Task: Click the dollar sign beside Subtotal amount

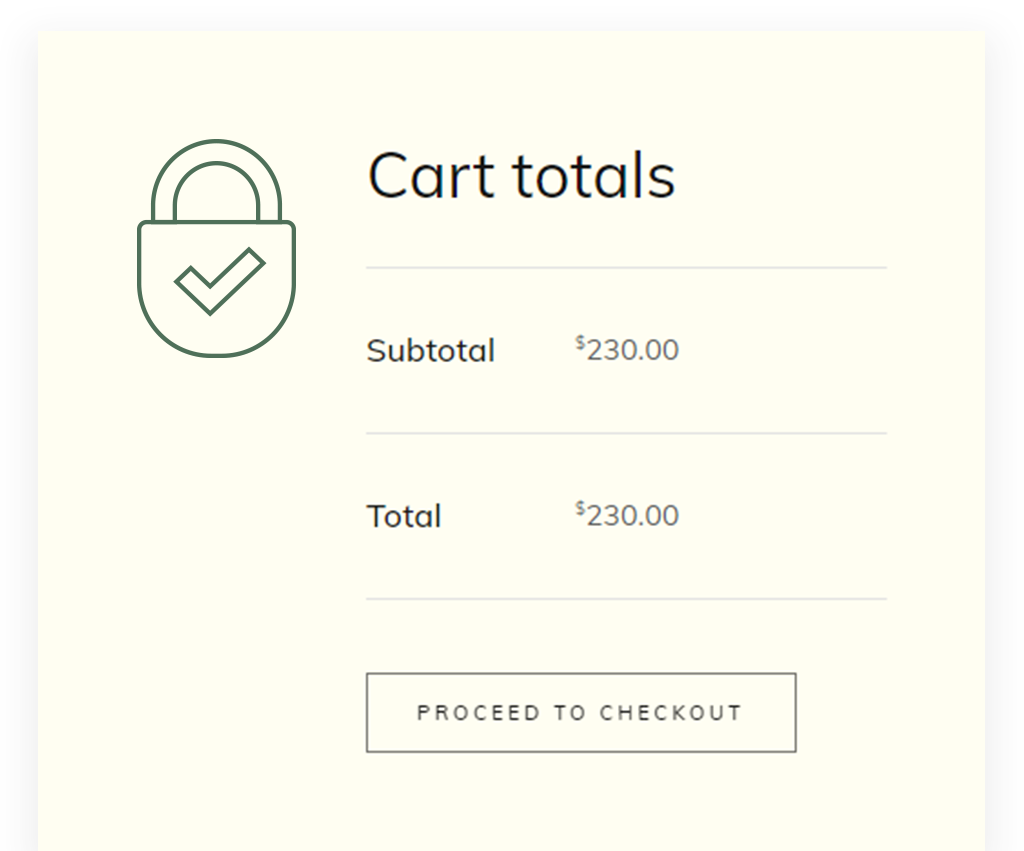Action: click(580, 342)
